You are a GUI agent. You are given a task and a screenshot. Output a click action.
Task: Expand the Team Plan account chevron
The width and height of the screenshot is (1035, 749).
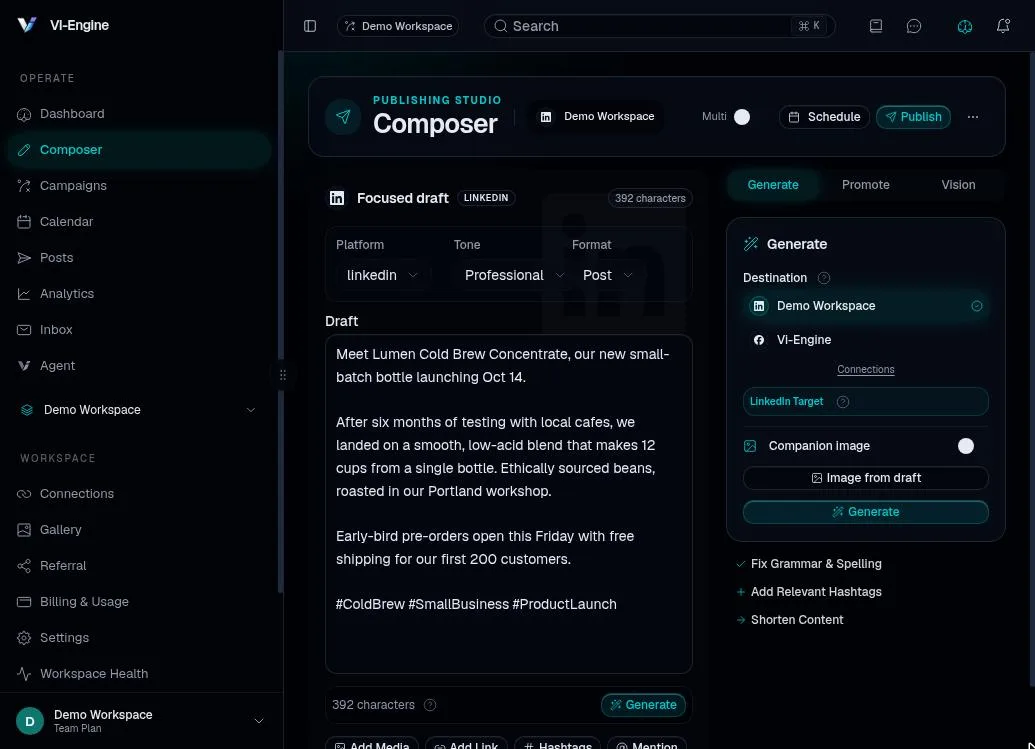(259, 721)
